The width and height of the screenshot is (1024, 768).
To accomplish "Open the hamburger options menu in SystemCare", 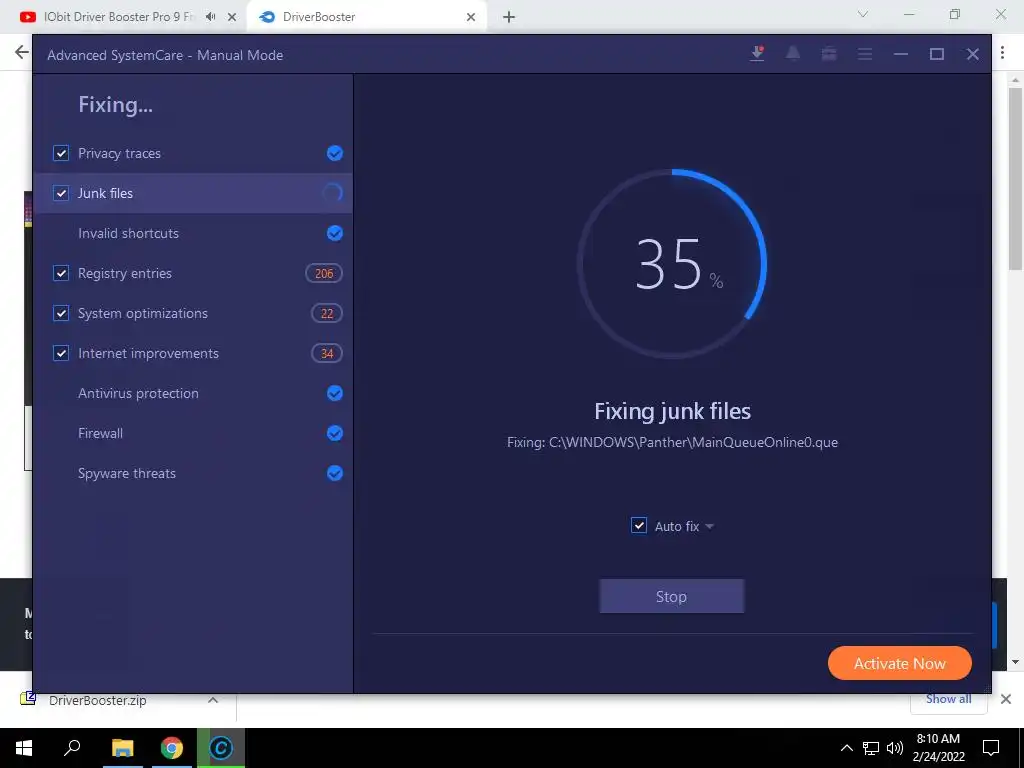I will point(865,54).
